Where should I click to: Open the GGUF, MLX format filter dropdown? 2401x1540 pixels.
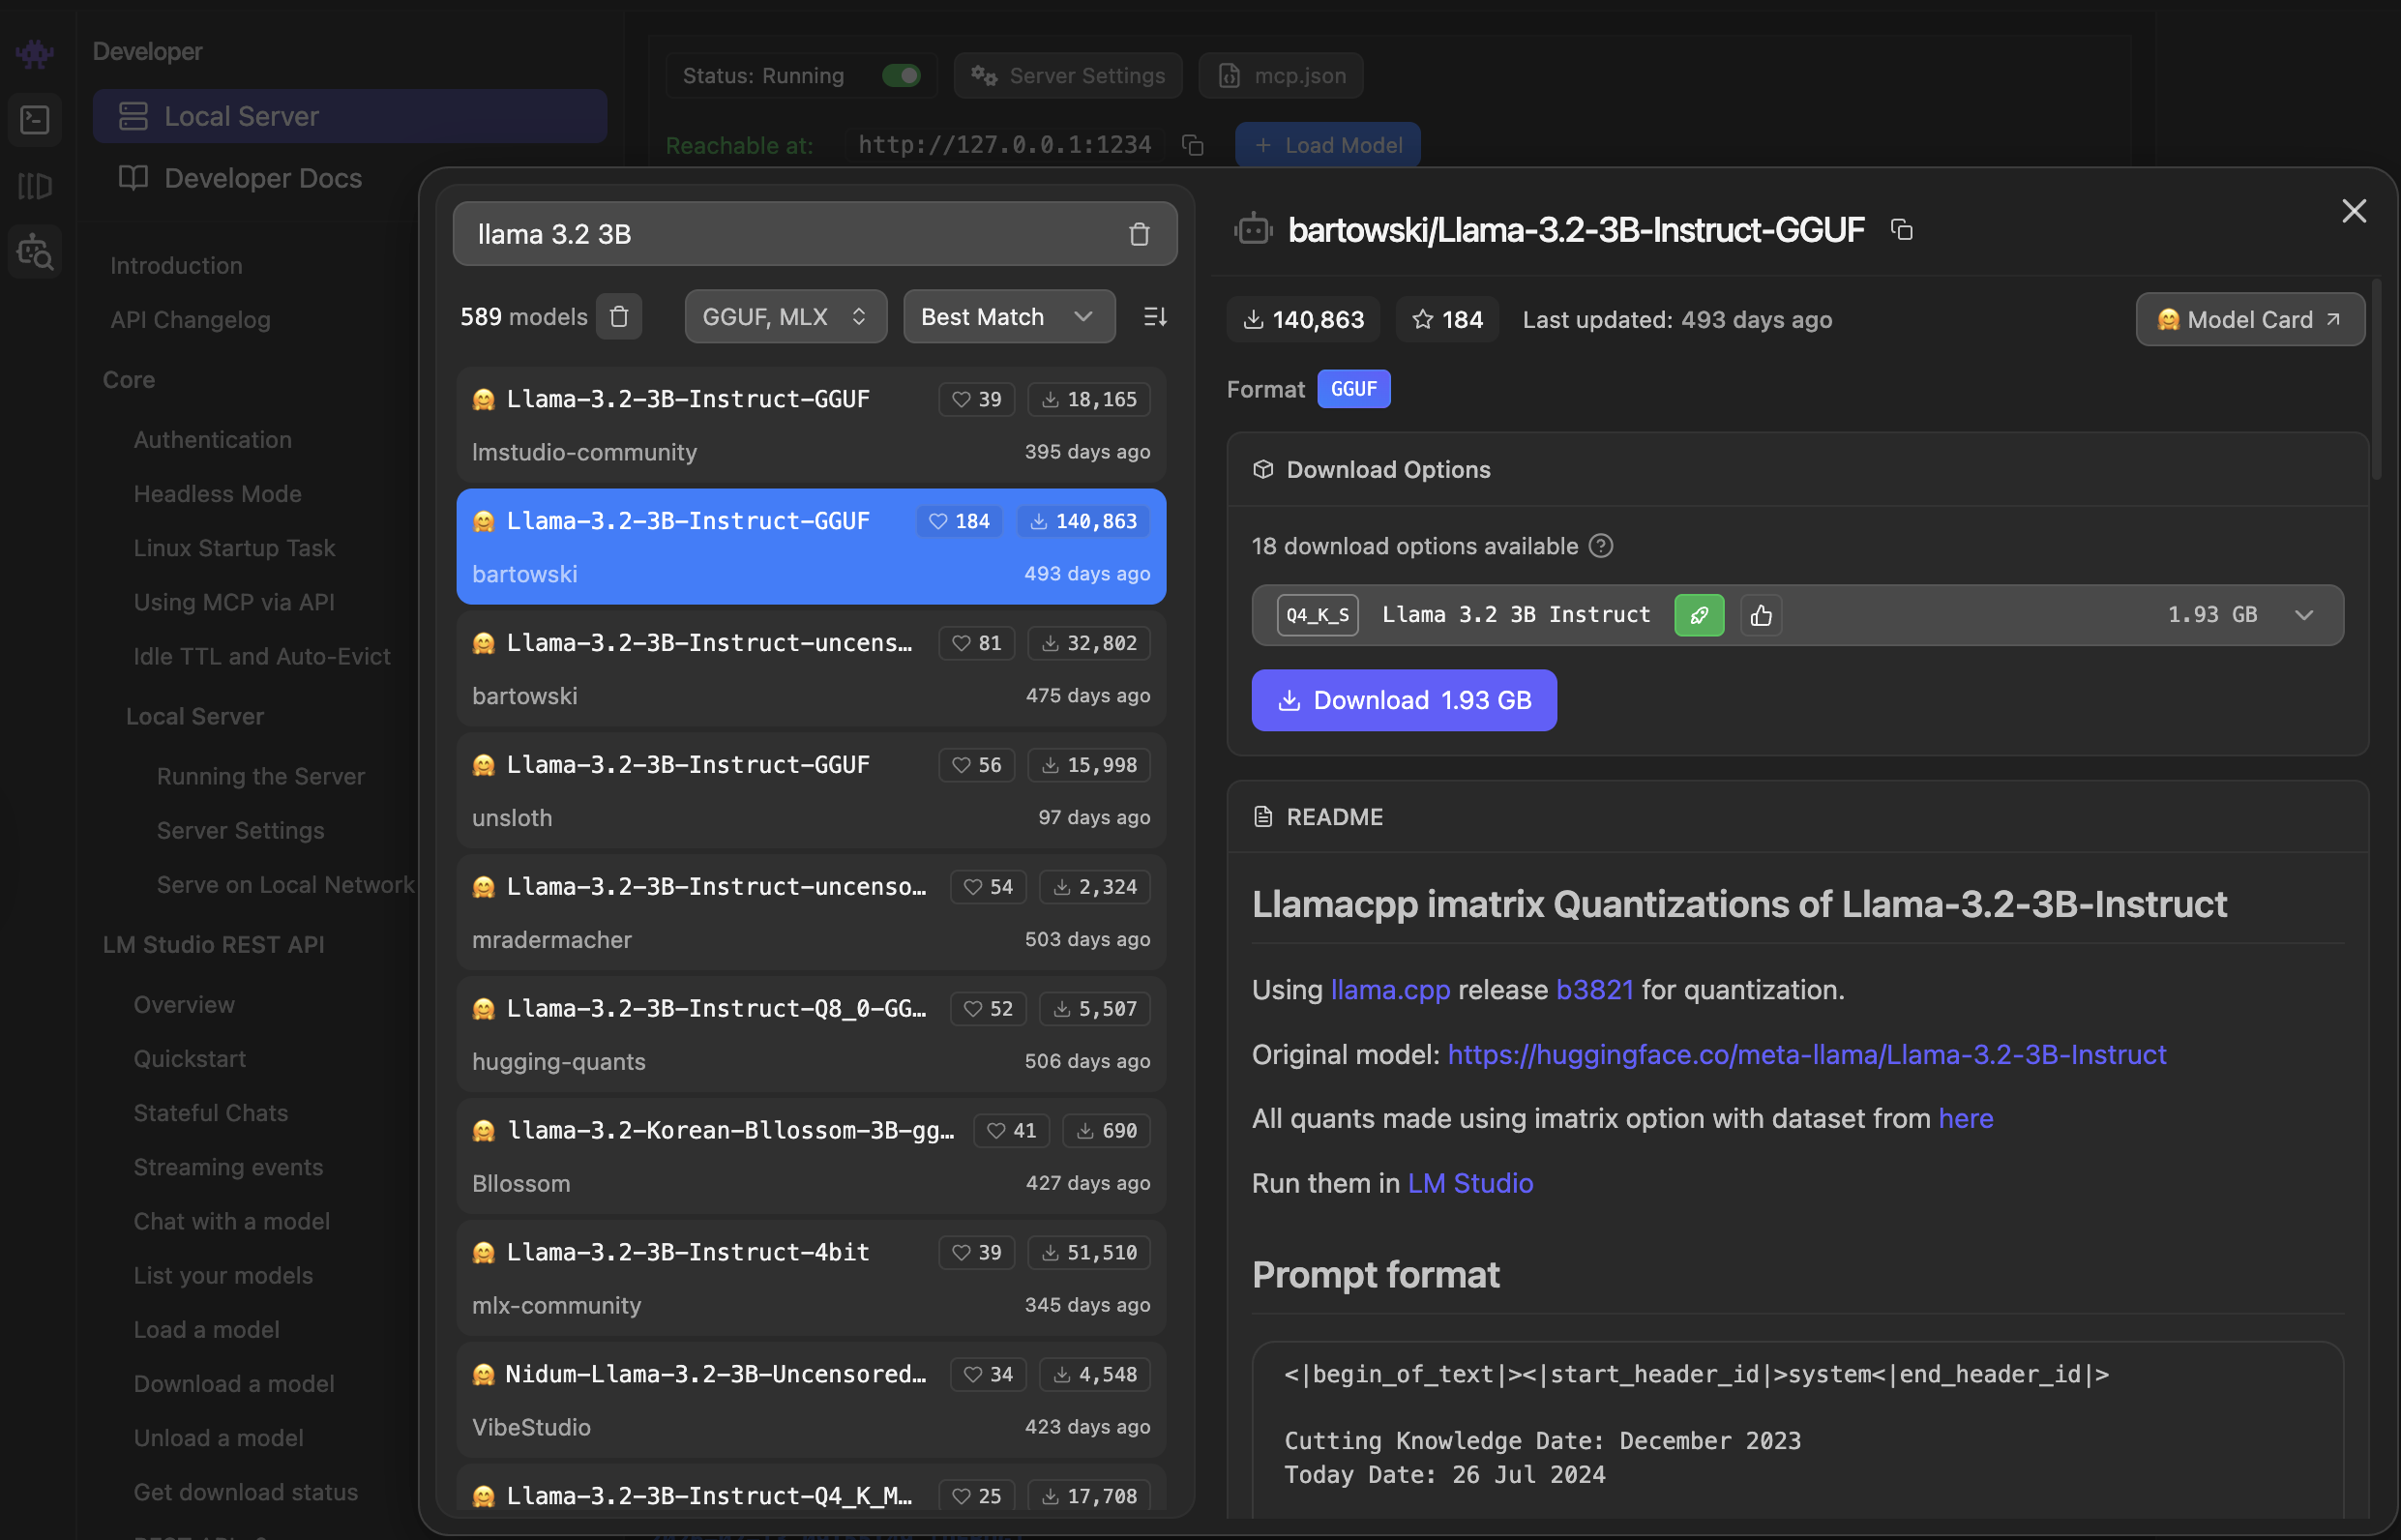click(x=785, y=317)
